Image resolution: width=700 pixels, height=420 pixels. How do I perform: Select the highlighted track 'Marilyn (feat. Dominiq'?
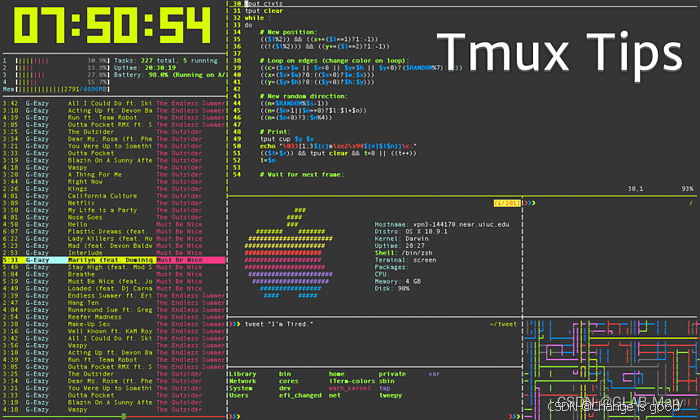(x=114, y=260)
